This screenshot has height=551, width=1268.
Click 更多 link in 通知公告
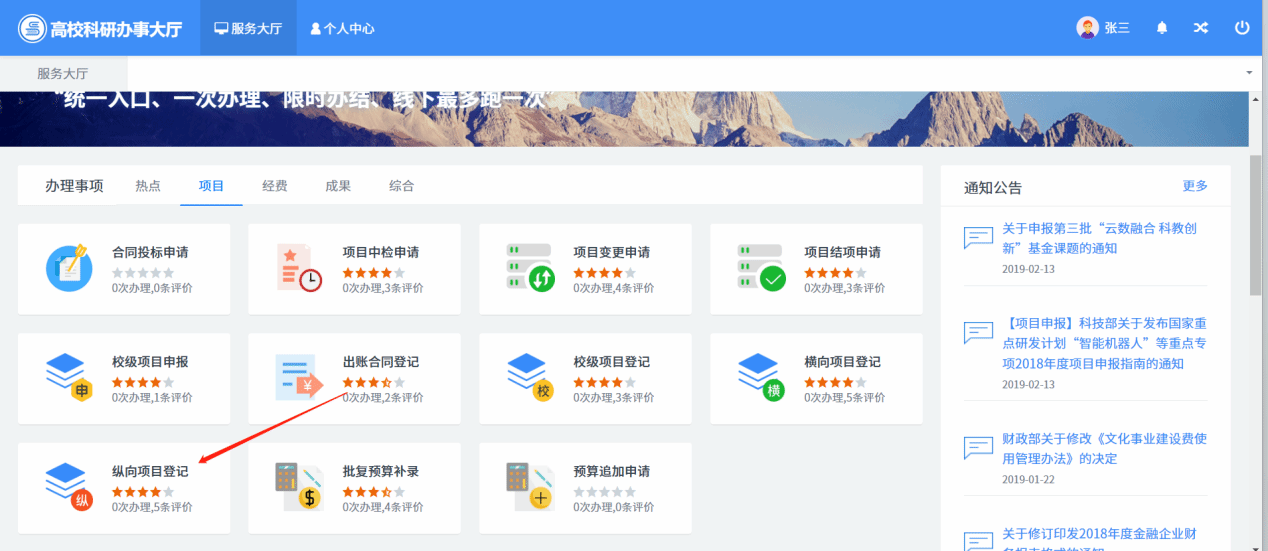1195,186
